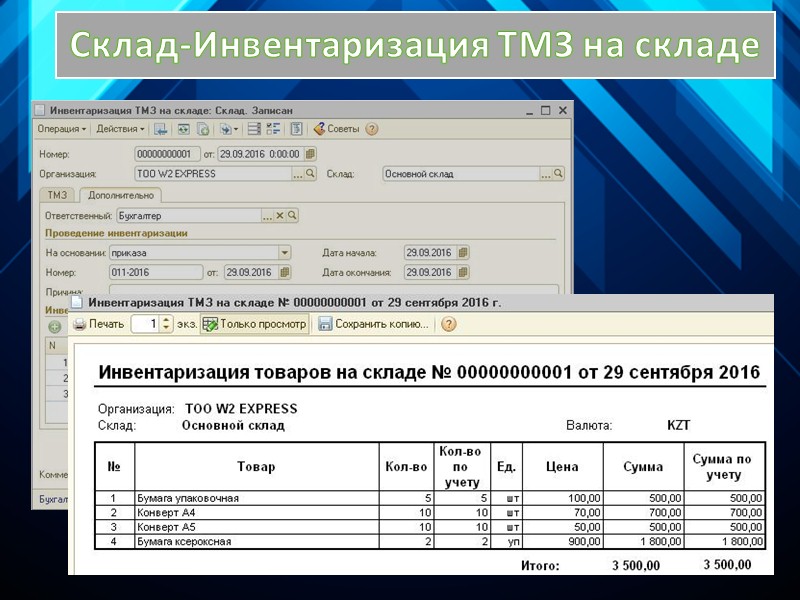
Task: Click the Организация field ТОО W2 EXPRESS
Action: (213, 174)
